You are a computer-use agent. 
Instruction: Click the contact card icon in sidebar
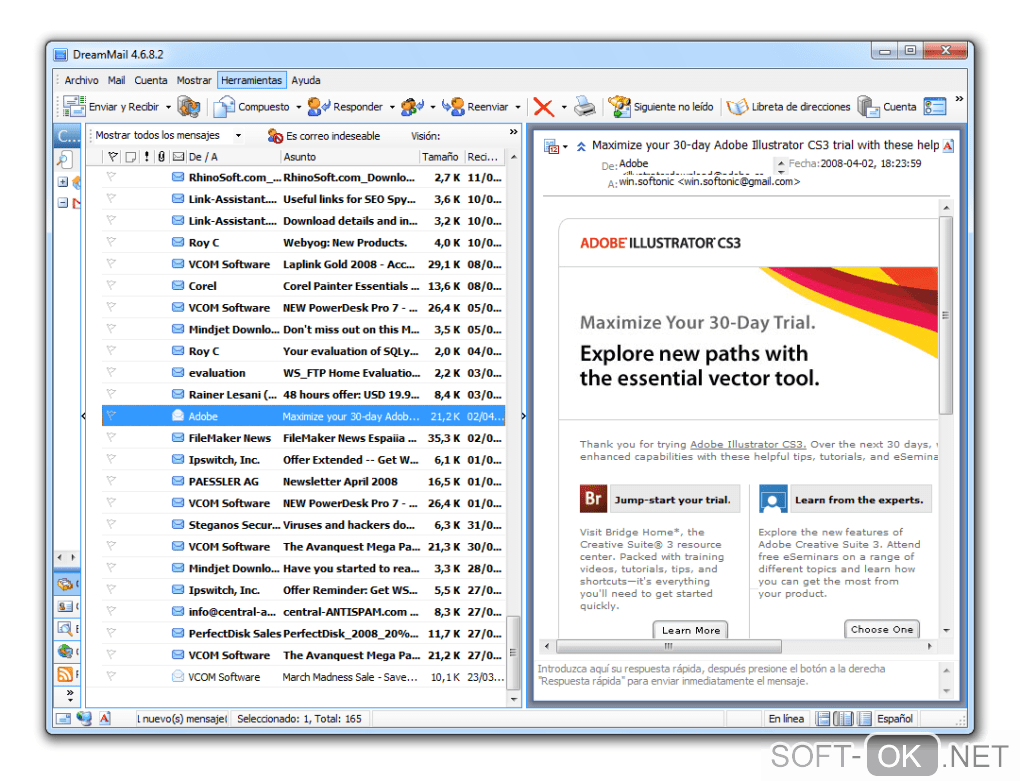[65, 606]
